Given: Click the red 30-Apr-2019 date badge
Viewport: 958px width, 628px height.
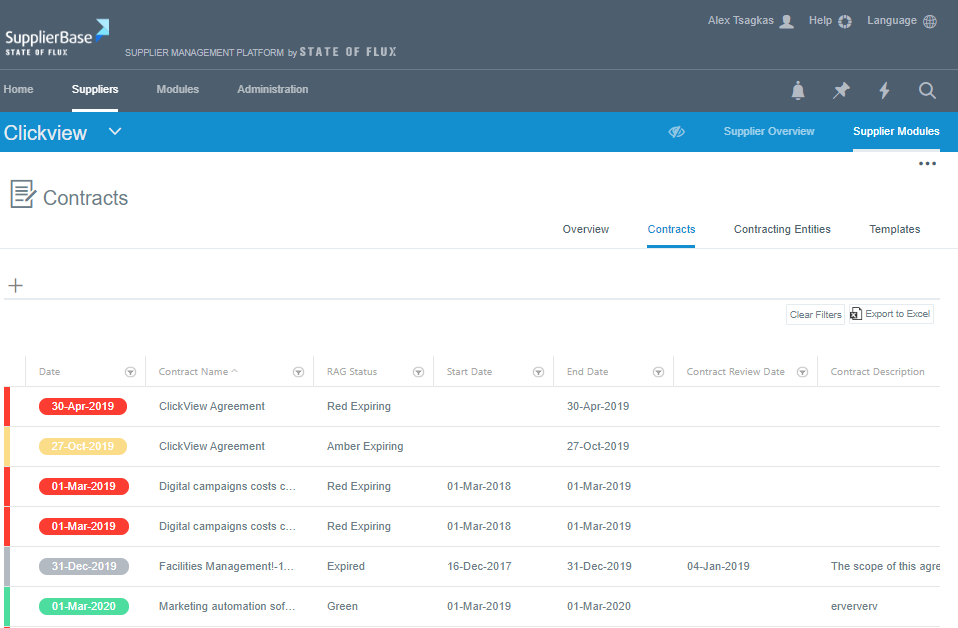Looking at the screenshot, I should click(83, 407).
